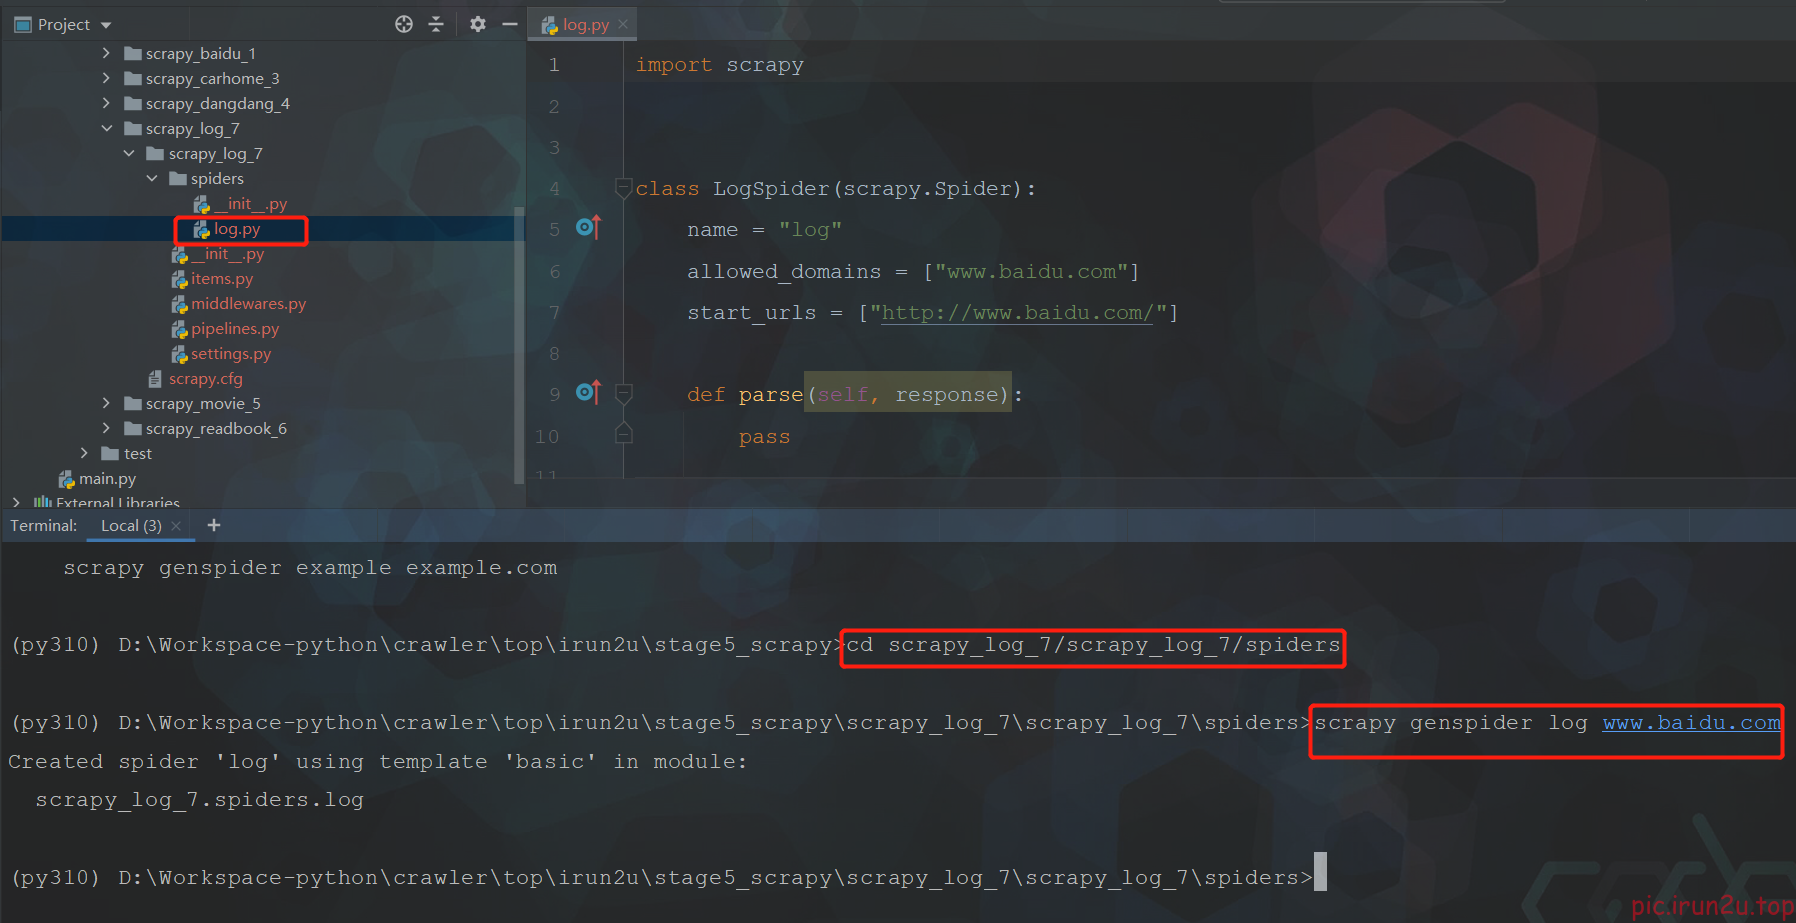Click the collapse all icon in Project panel

[x=436, y=24]
